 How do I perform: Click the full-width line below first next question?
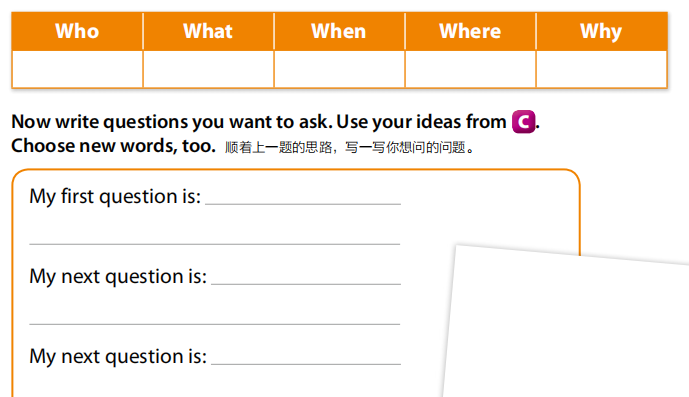(x=214, y=324)
